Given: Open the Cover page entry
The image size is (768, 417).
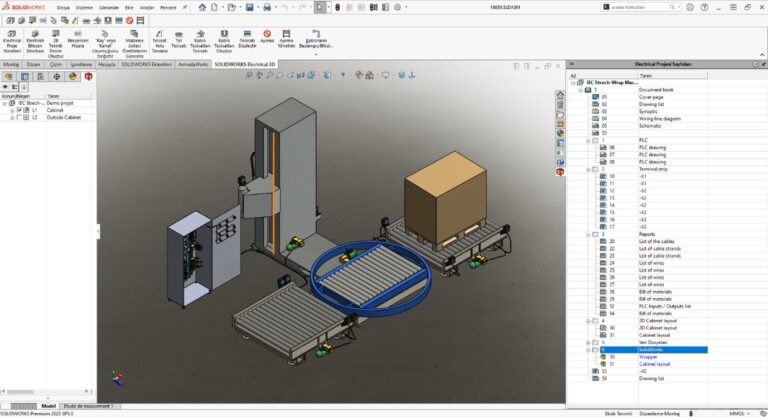Looking at the screenshot, I should pyautogui.click(x=650, y=97).
